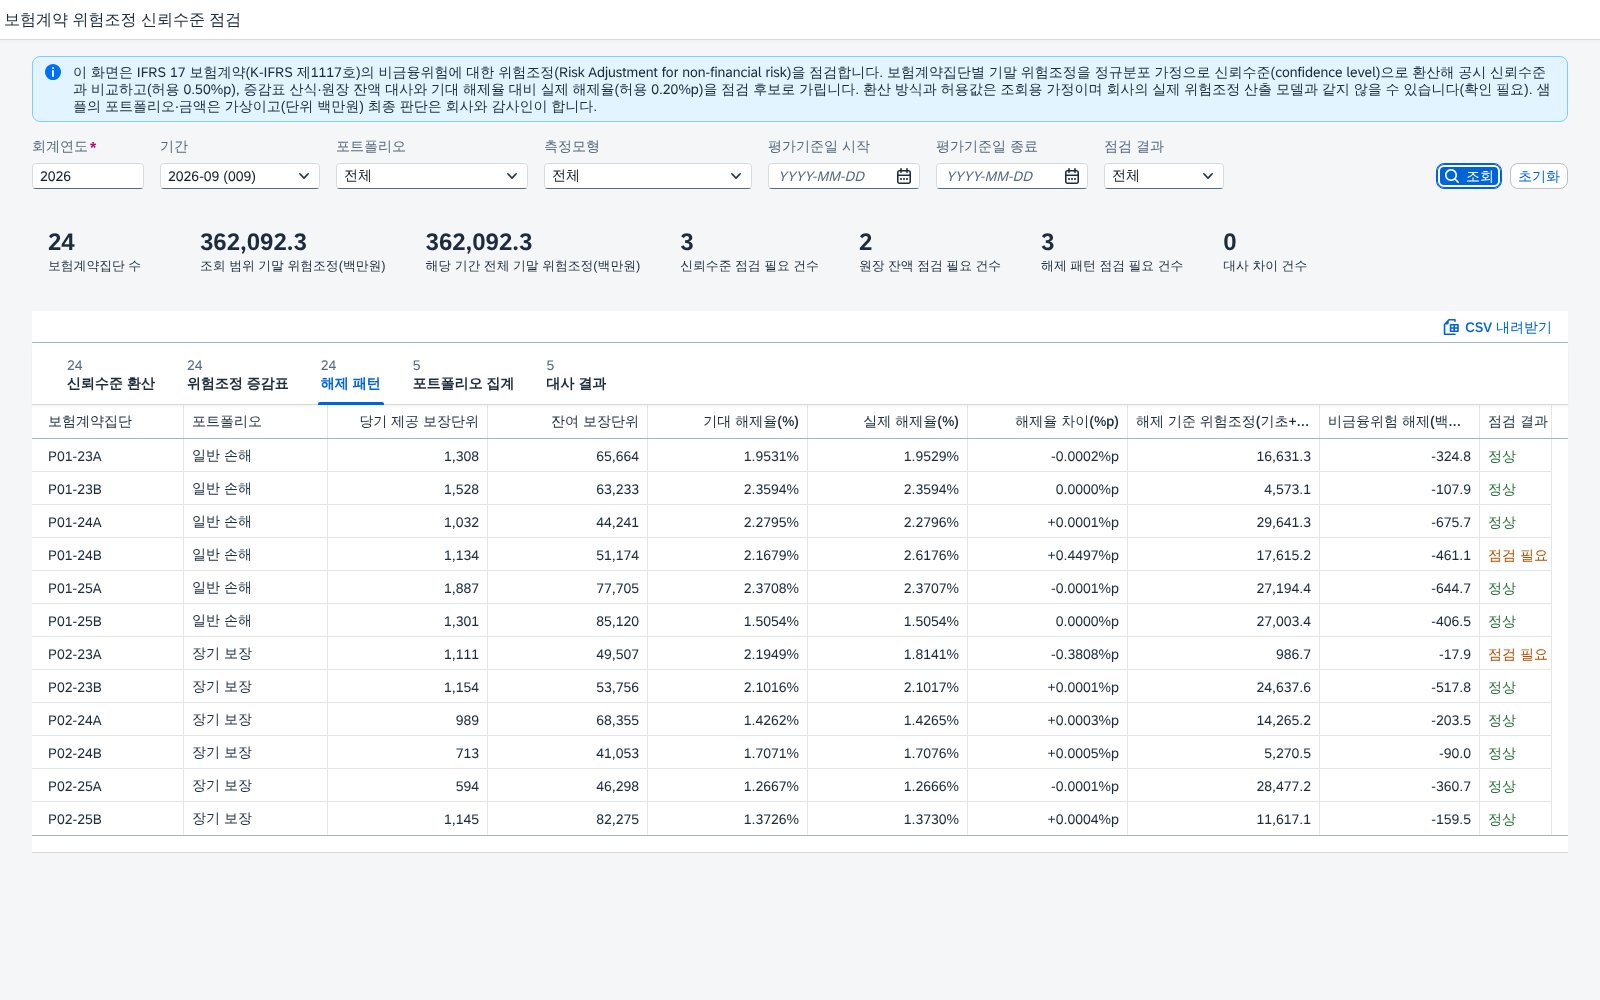Viewport: 1600px width, 1000px height.
Task: Click 정상 status in row P01-25A
Action: click(1502, 588)
